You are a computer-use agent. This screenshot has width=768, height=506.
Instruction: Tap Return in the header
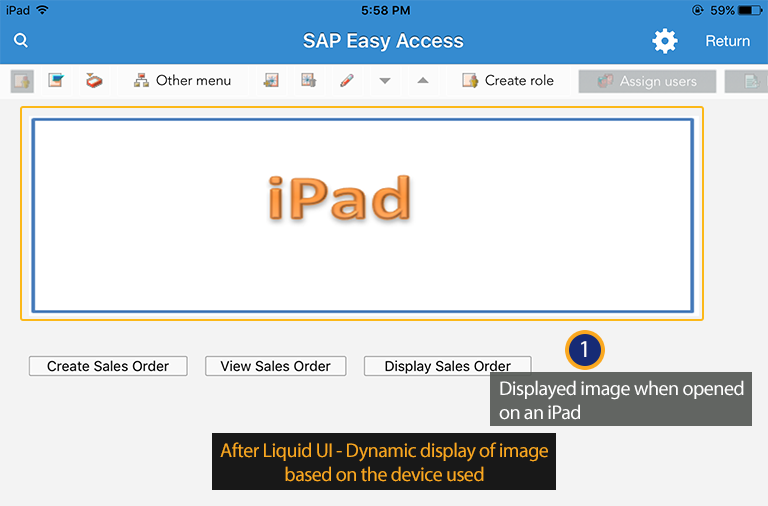coord(727,41)
